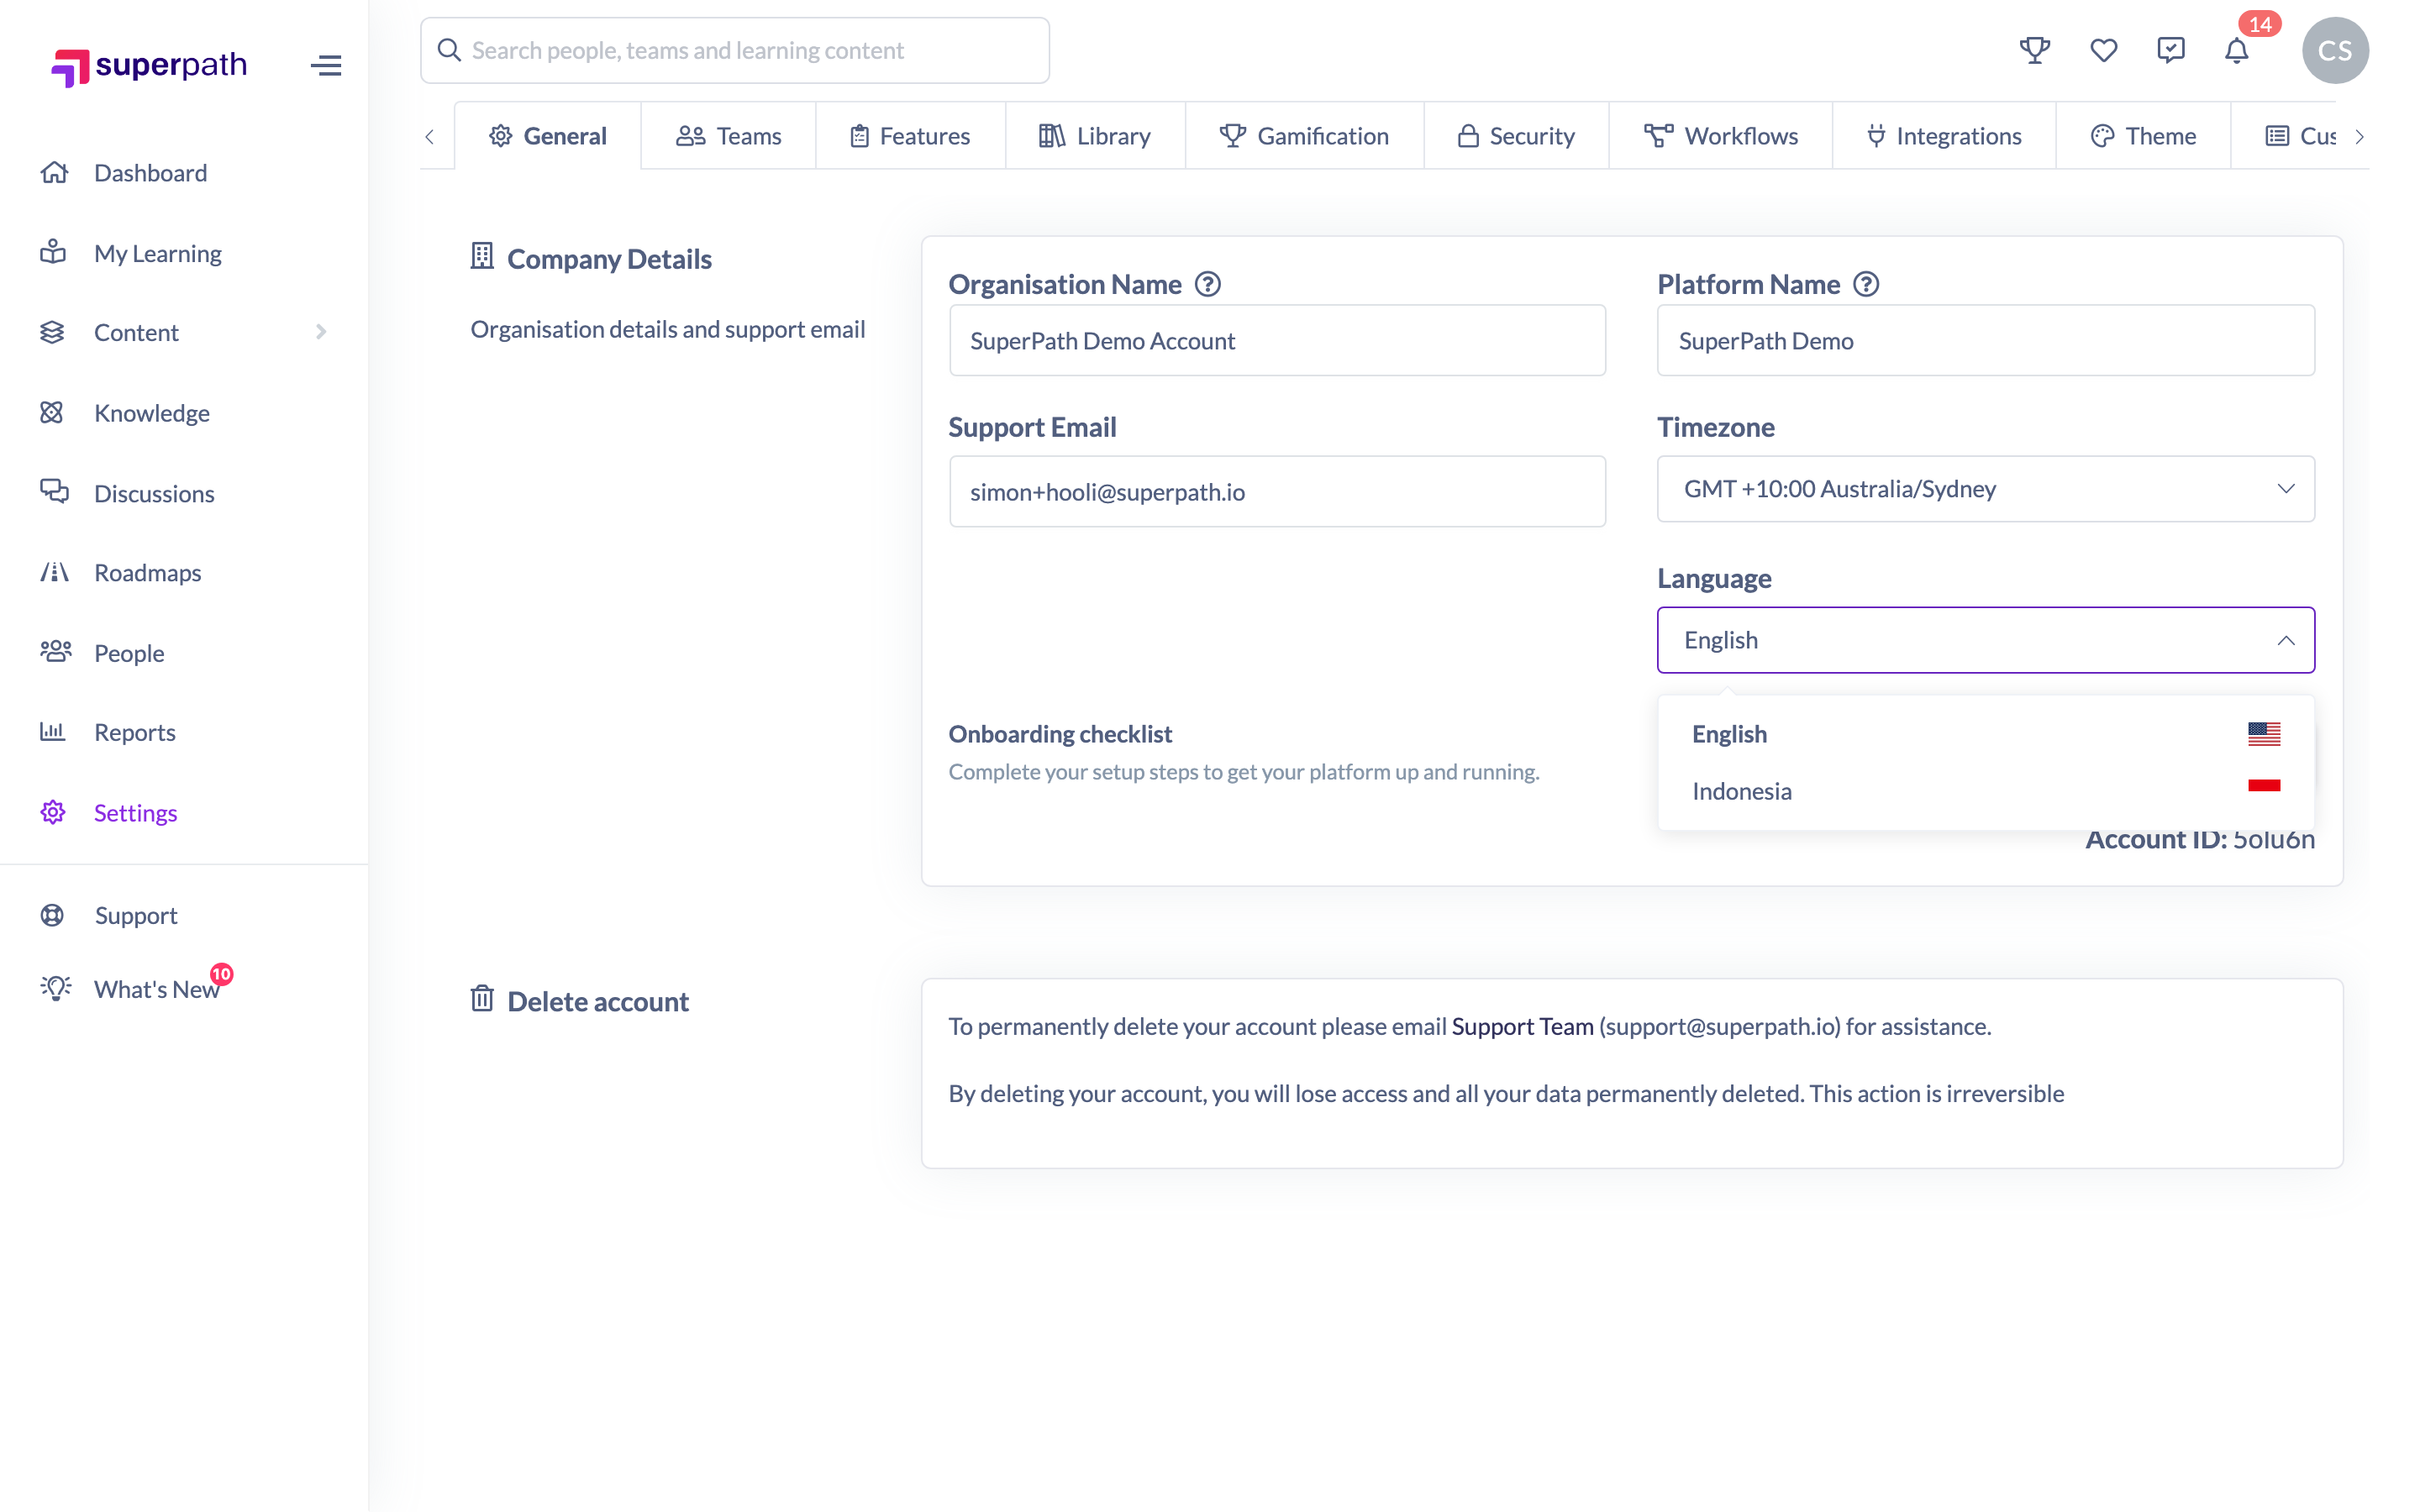Open the CS user avatar

pyautogui.click(x=2334, y=50)
